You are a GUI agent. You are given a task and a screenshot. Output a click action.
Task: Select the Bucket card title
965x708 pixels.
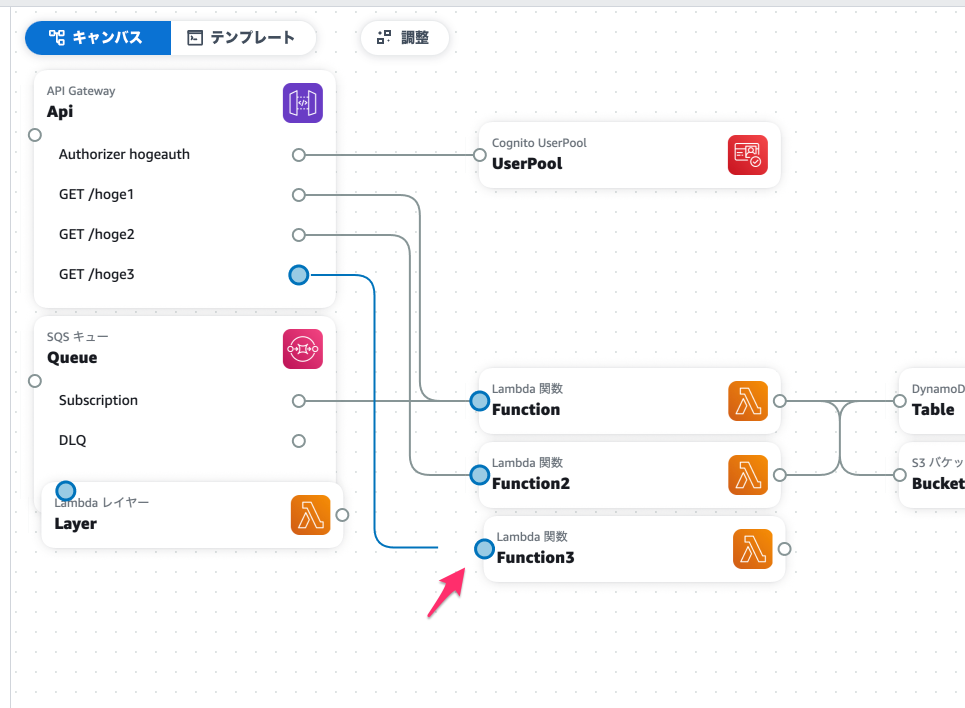(938, 484)
